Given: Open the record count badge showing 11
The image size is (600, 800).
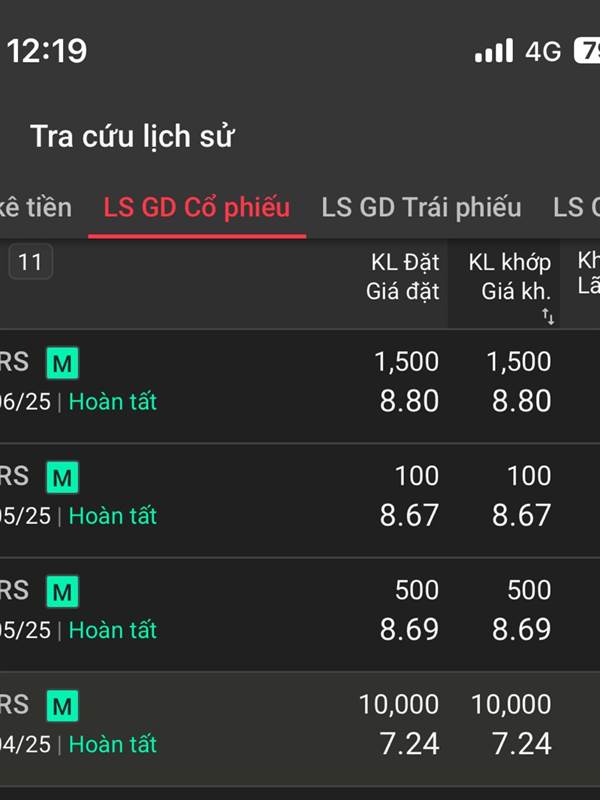Looking at the screenshot, I should click(30, 262).
